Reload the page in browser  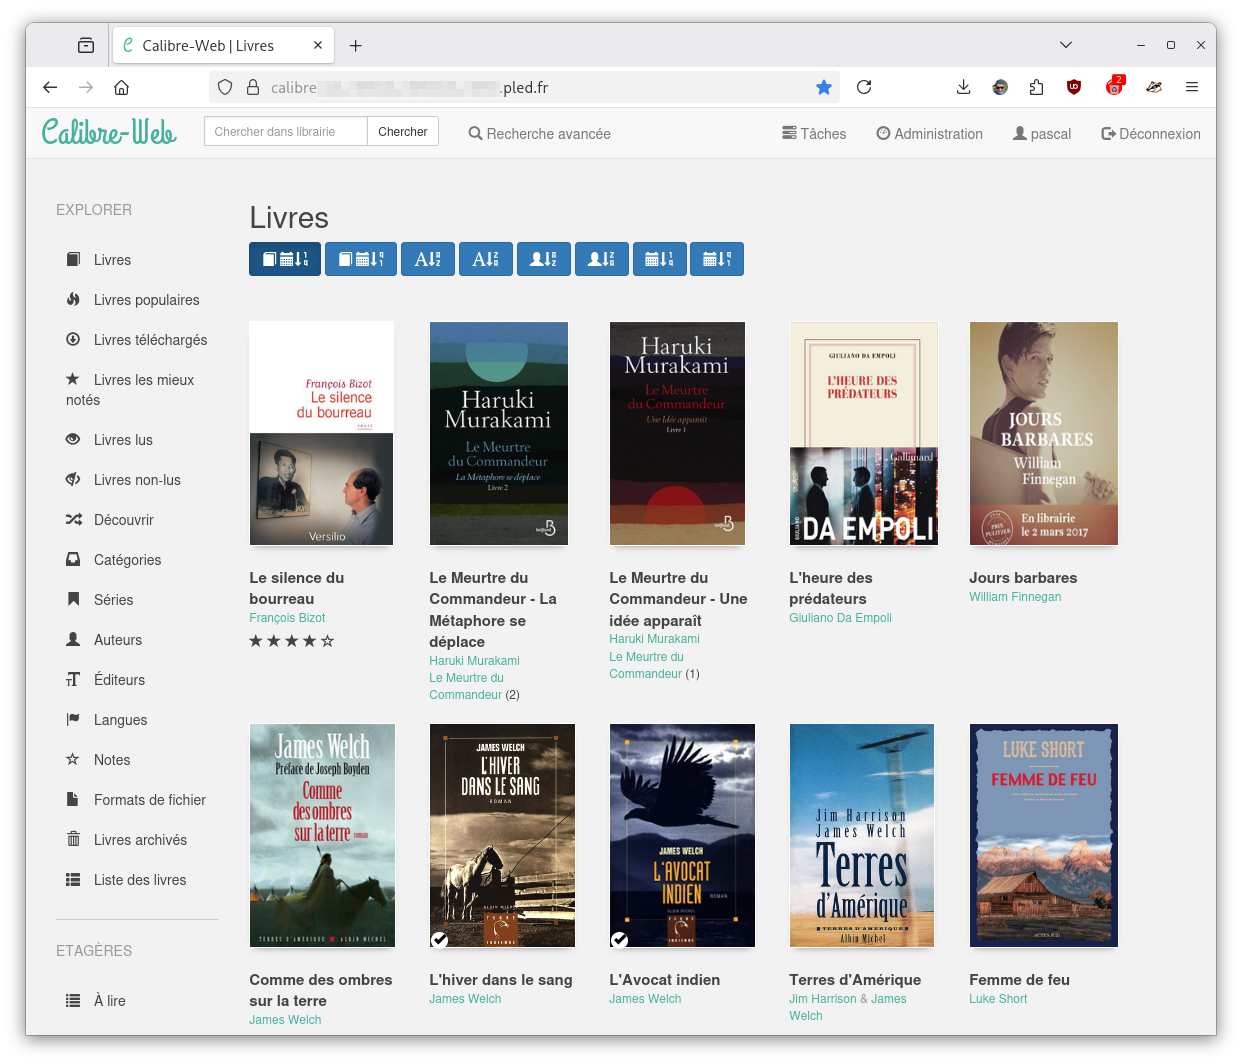(x=864, y=87)
